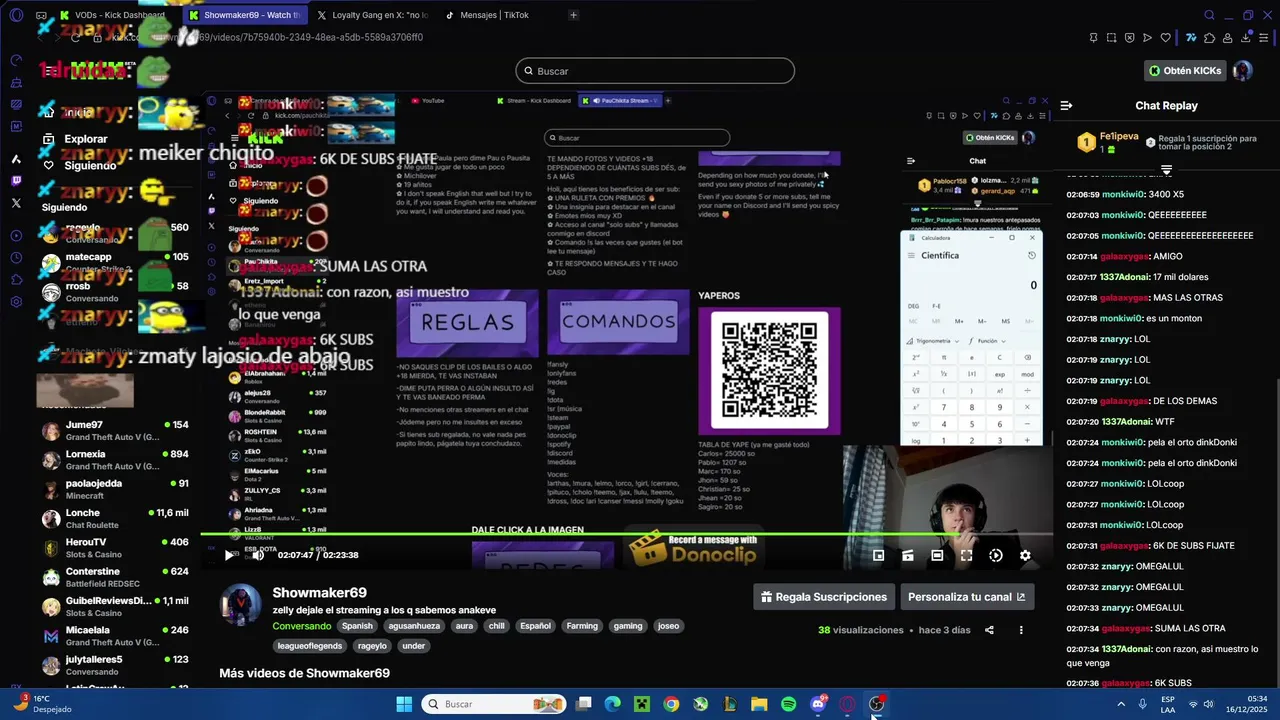Show hidden system tray icons

pos(1122,704)
